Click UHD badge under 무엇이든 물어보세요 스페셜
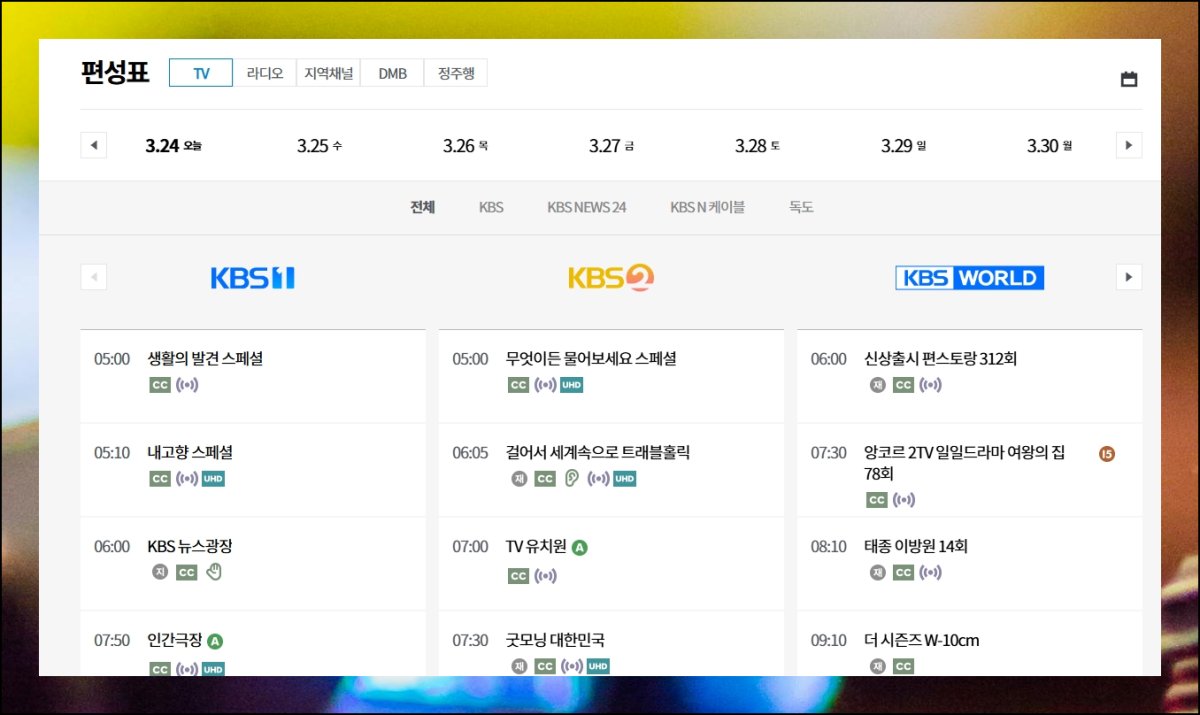 [571, 385]
